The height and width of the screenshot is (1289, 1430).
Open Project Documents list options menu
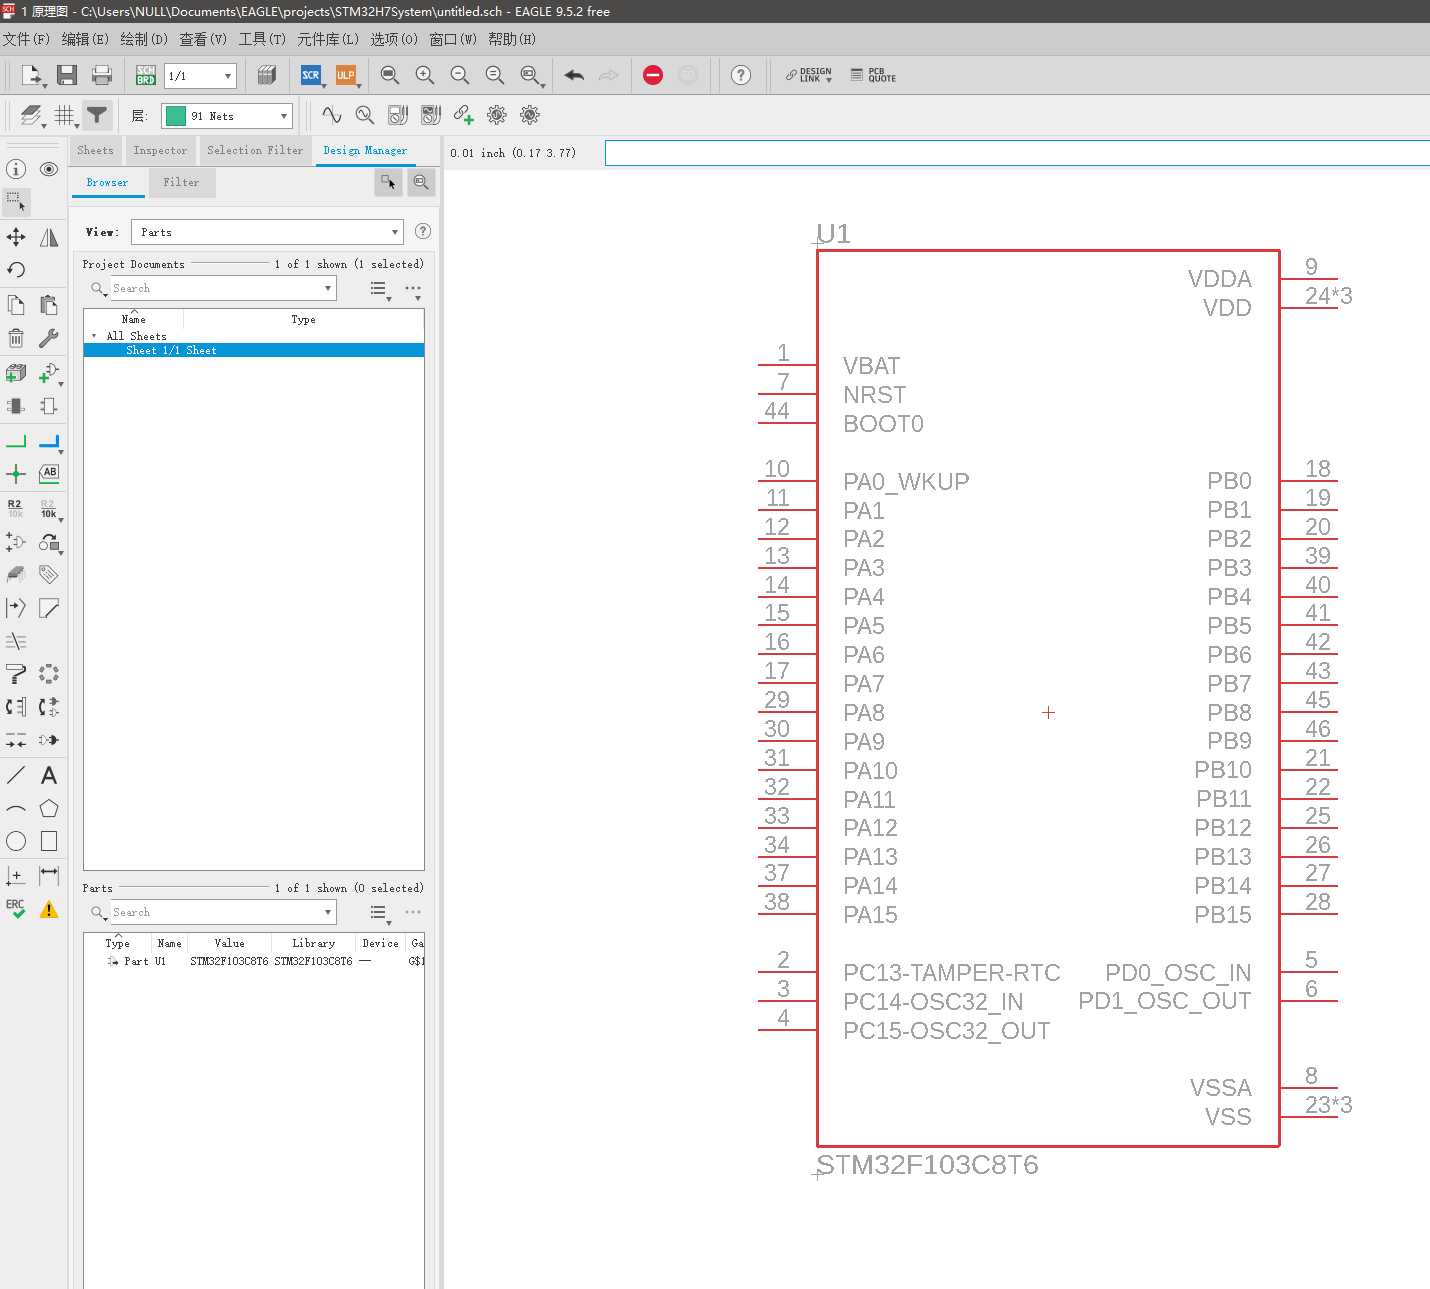pyautogui.click(x=379, y=289)
